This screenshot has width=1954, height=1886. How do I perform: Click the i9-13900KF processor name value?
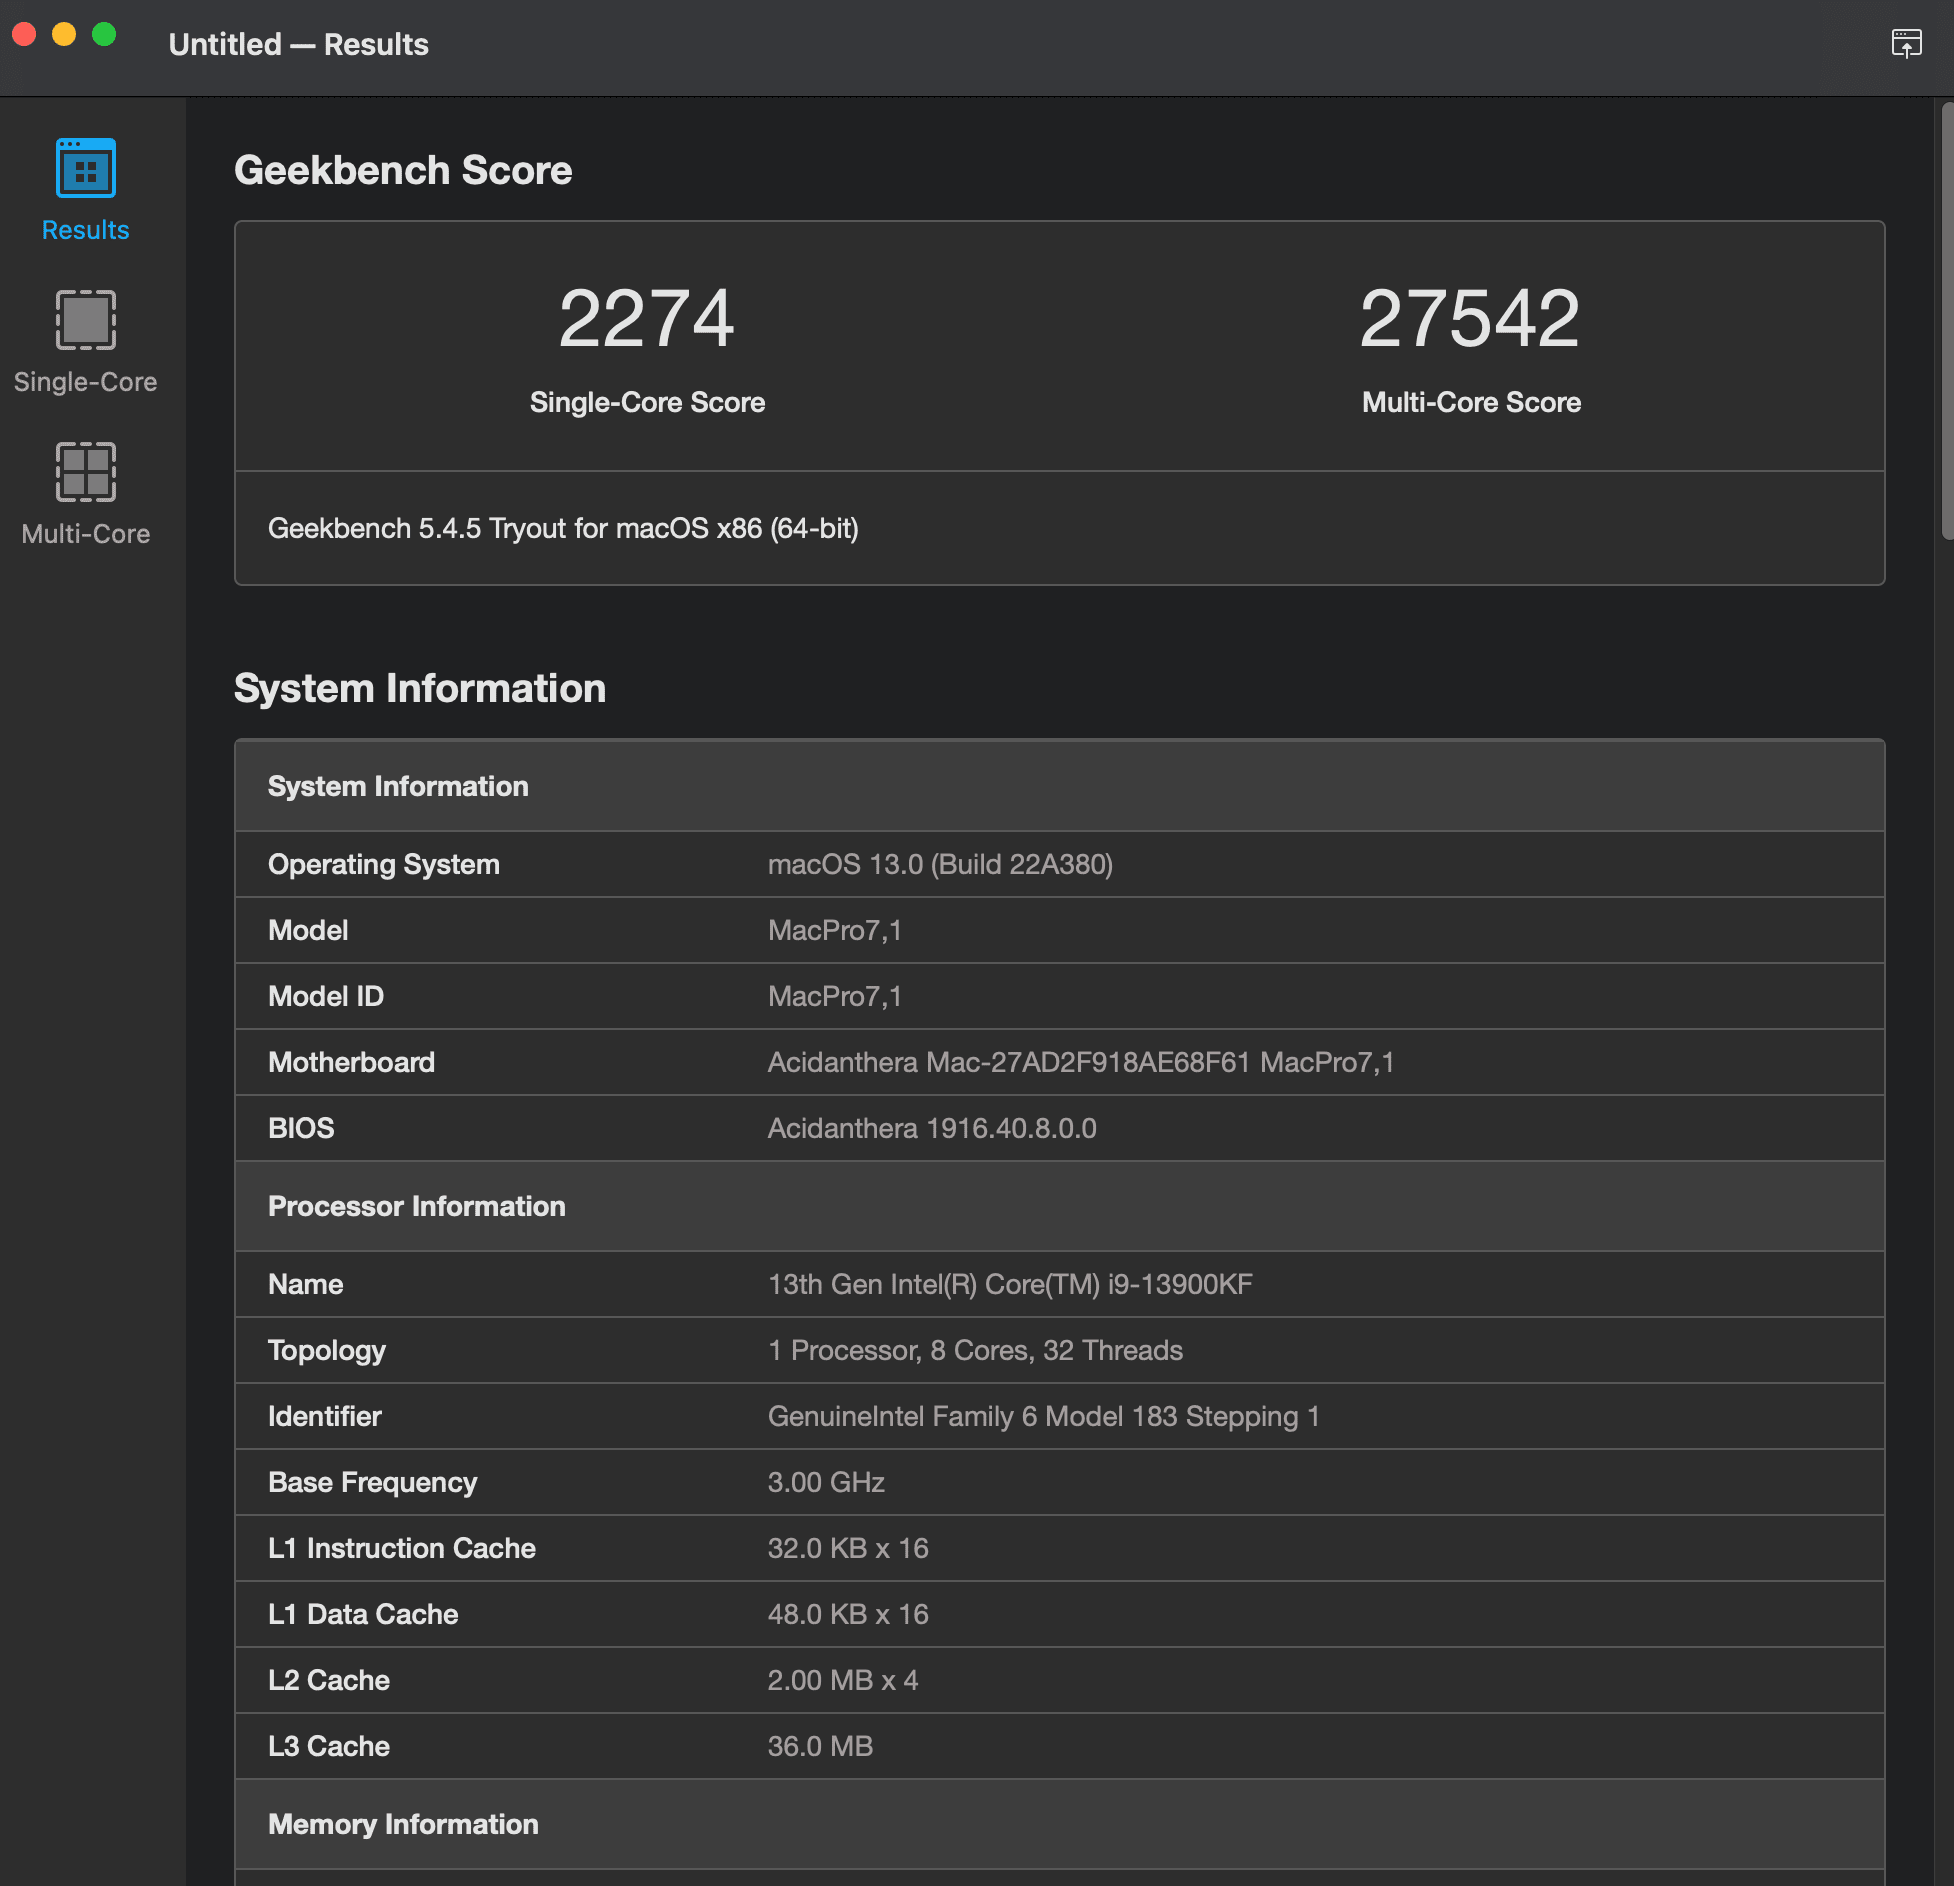click(1010, 1284)
